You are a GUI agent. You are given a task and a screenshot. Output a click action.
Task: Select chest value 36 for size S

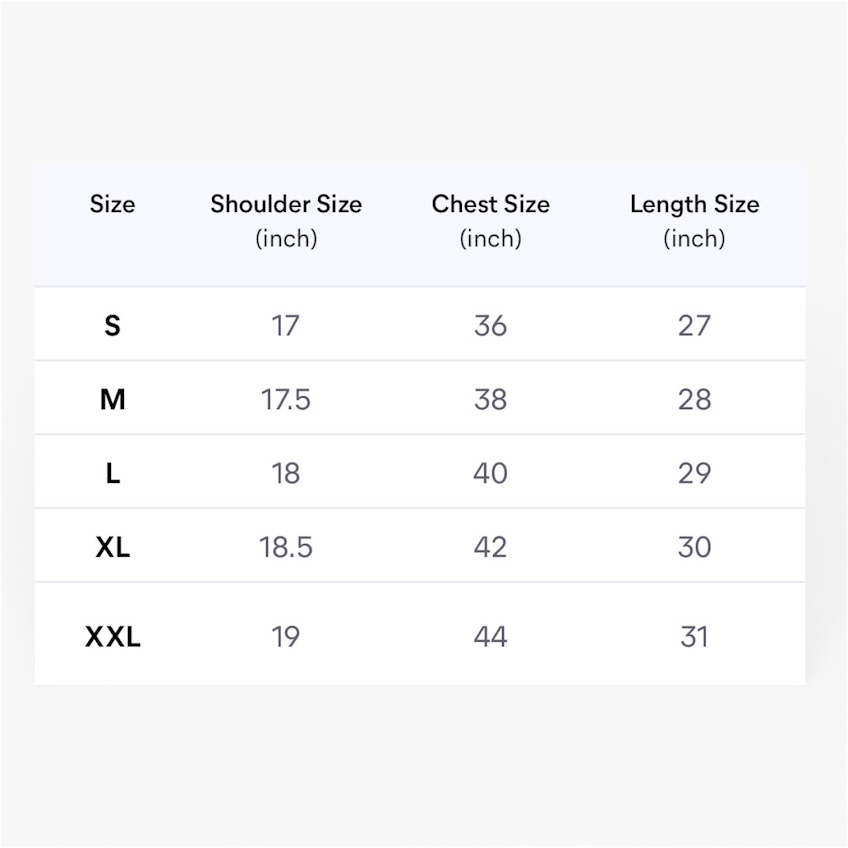490,325
